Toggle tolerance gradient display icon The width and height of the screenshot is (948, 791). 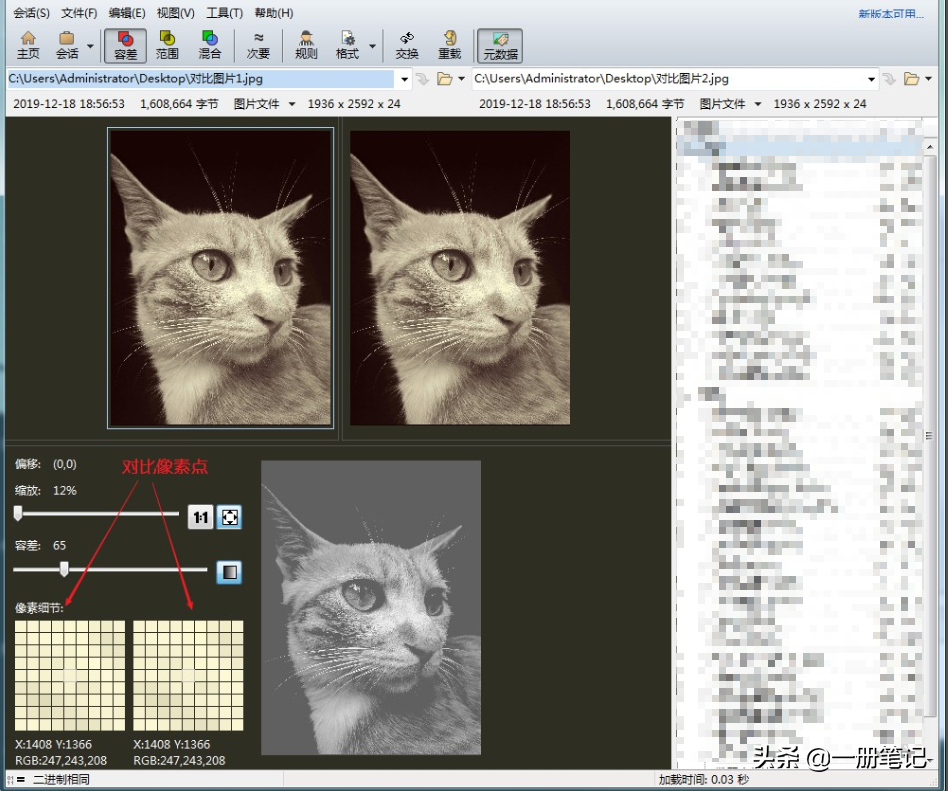coord(229,572)
